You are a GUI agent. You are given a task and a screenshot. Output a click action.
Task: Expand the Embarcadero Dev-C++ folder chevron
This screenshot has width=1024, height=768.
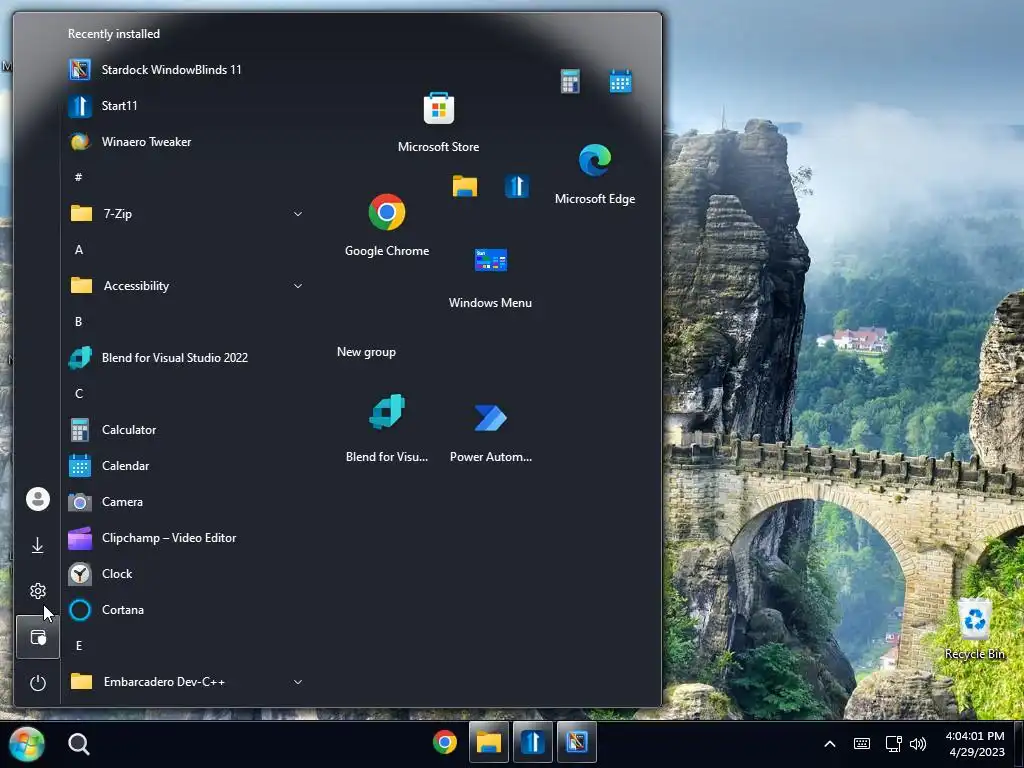[x=298, y=682]
